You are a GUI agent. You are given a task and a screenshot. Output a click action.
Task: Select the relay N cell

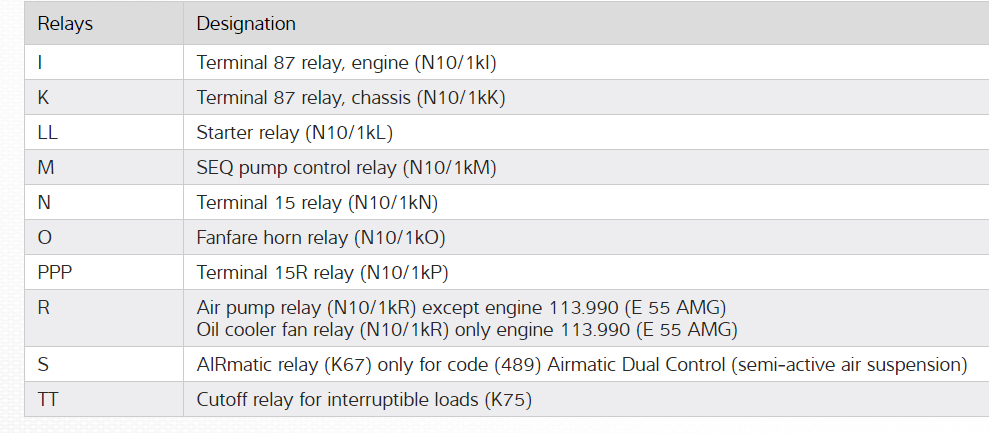[44, 202]
